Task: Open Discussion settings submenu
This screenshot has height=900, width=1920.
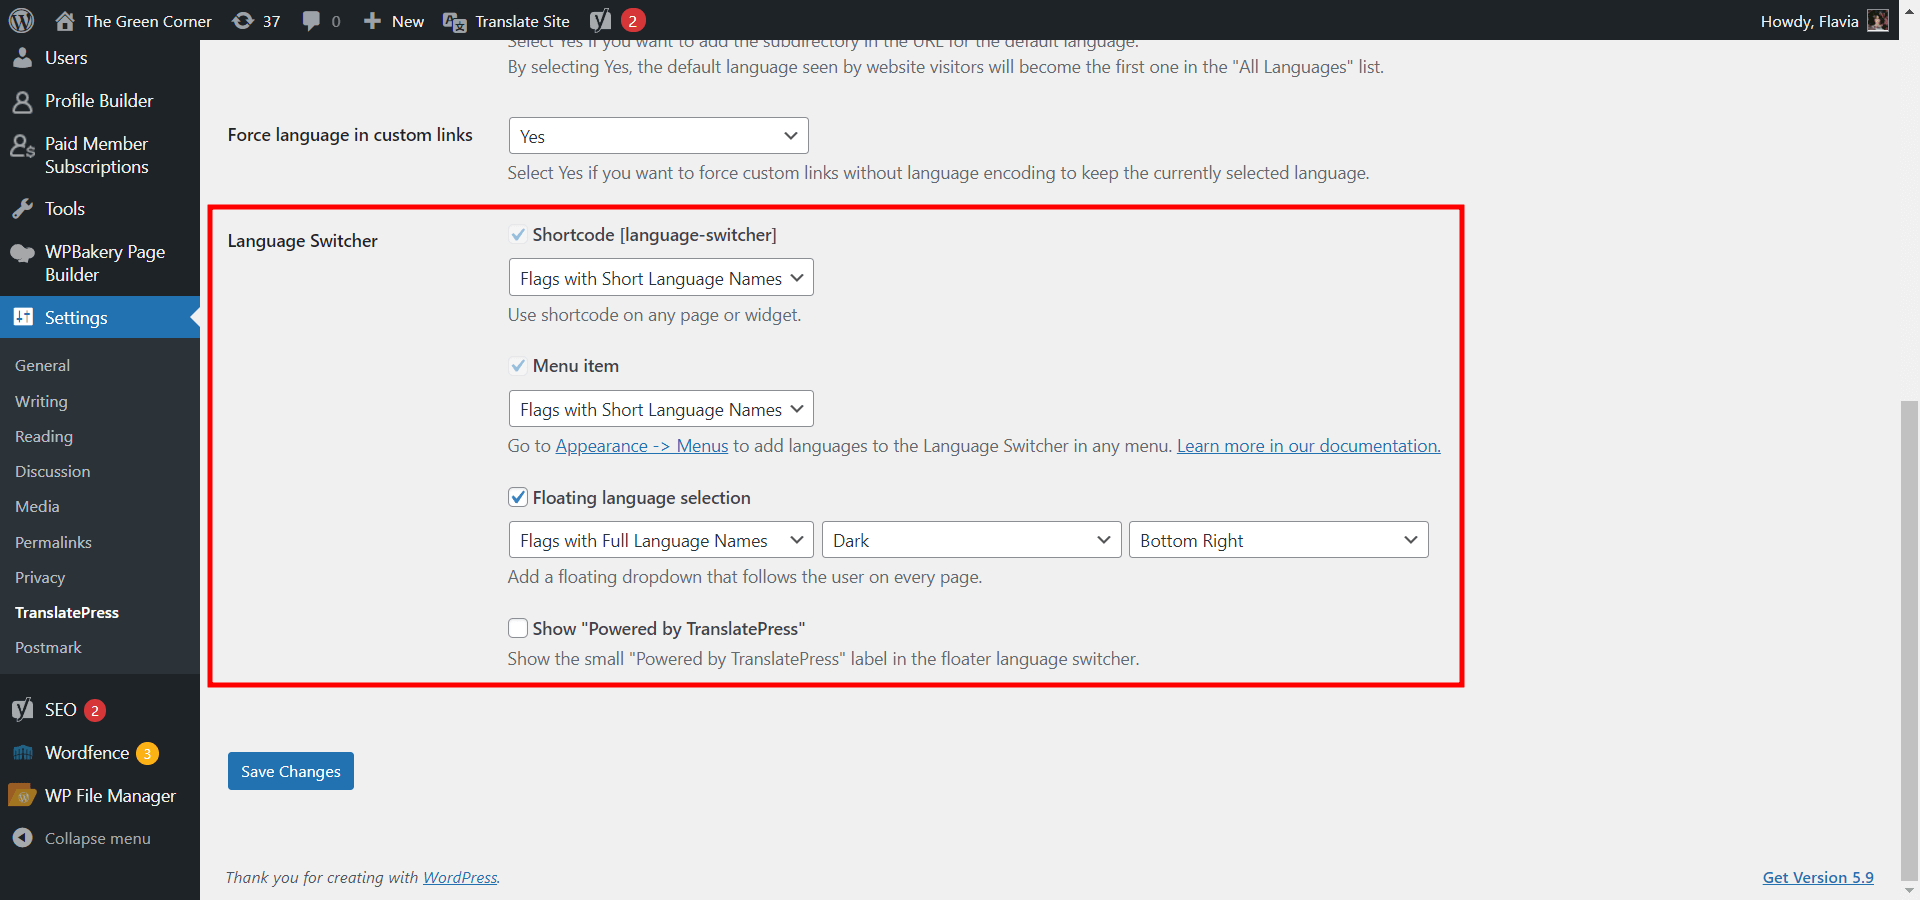Action: (x=52, y=472)
